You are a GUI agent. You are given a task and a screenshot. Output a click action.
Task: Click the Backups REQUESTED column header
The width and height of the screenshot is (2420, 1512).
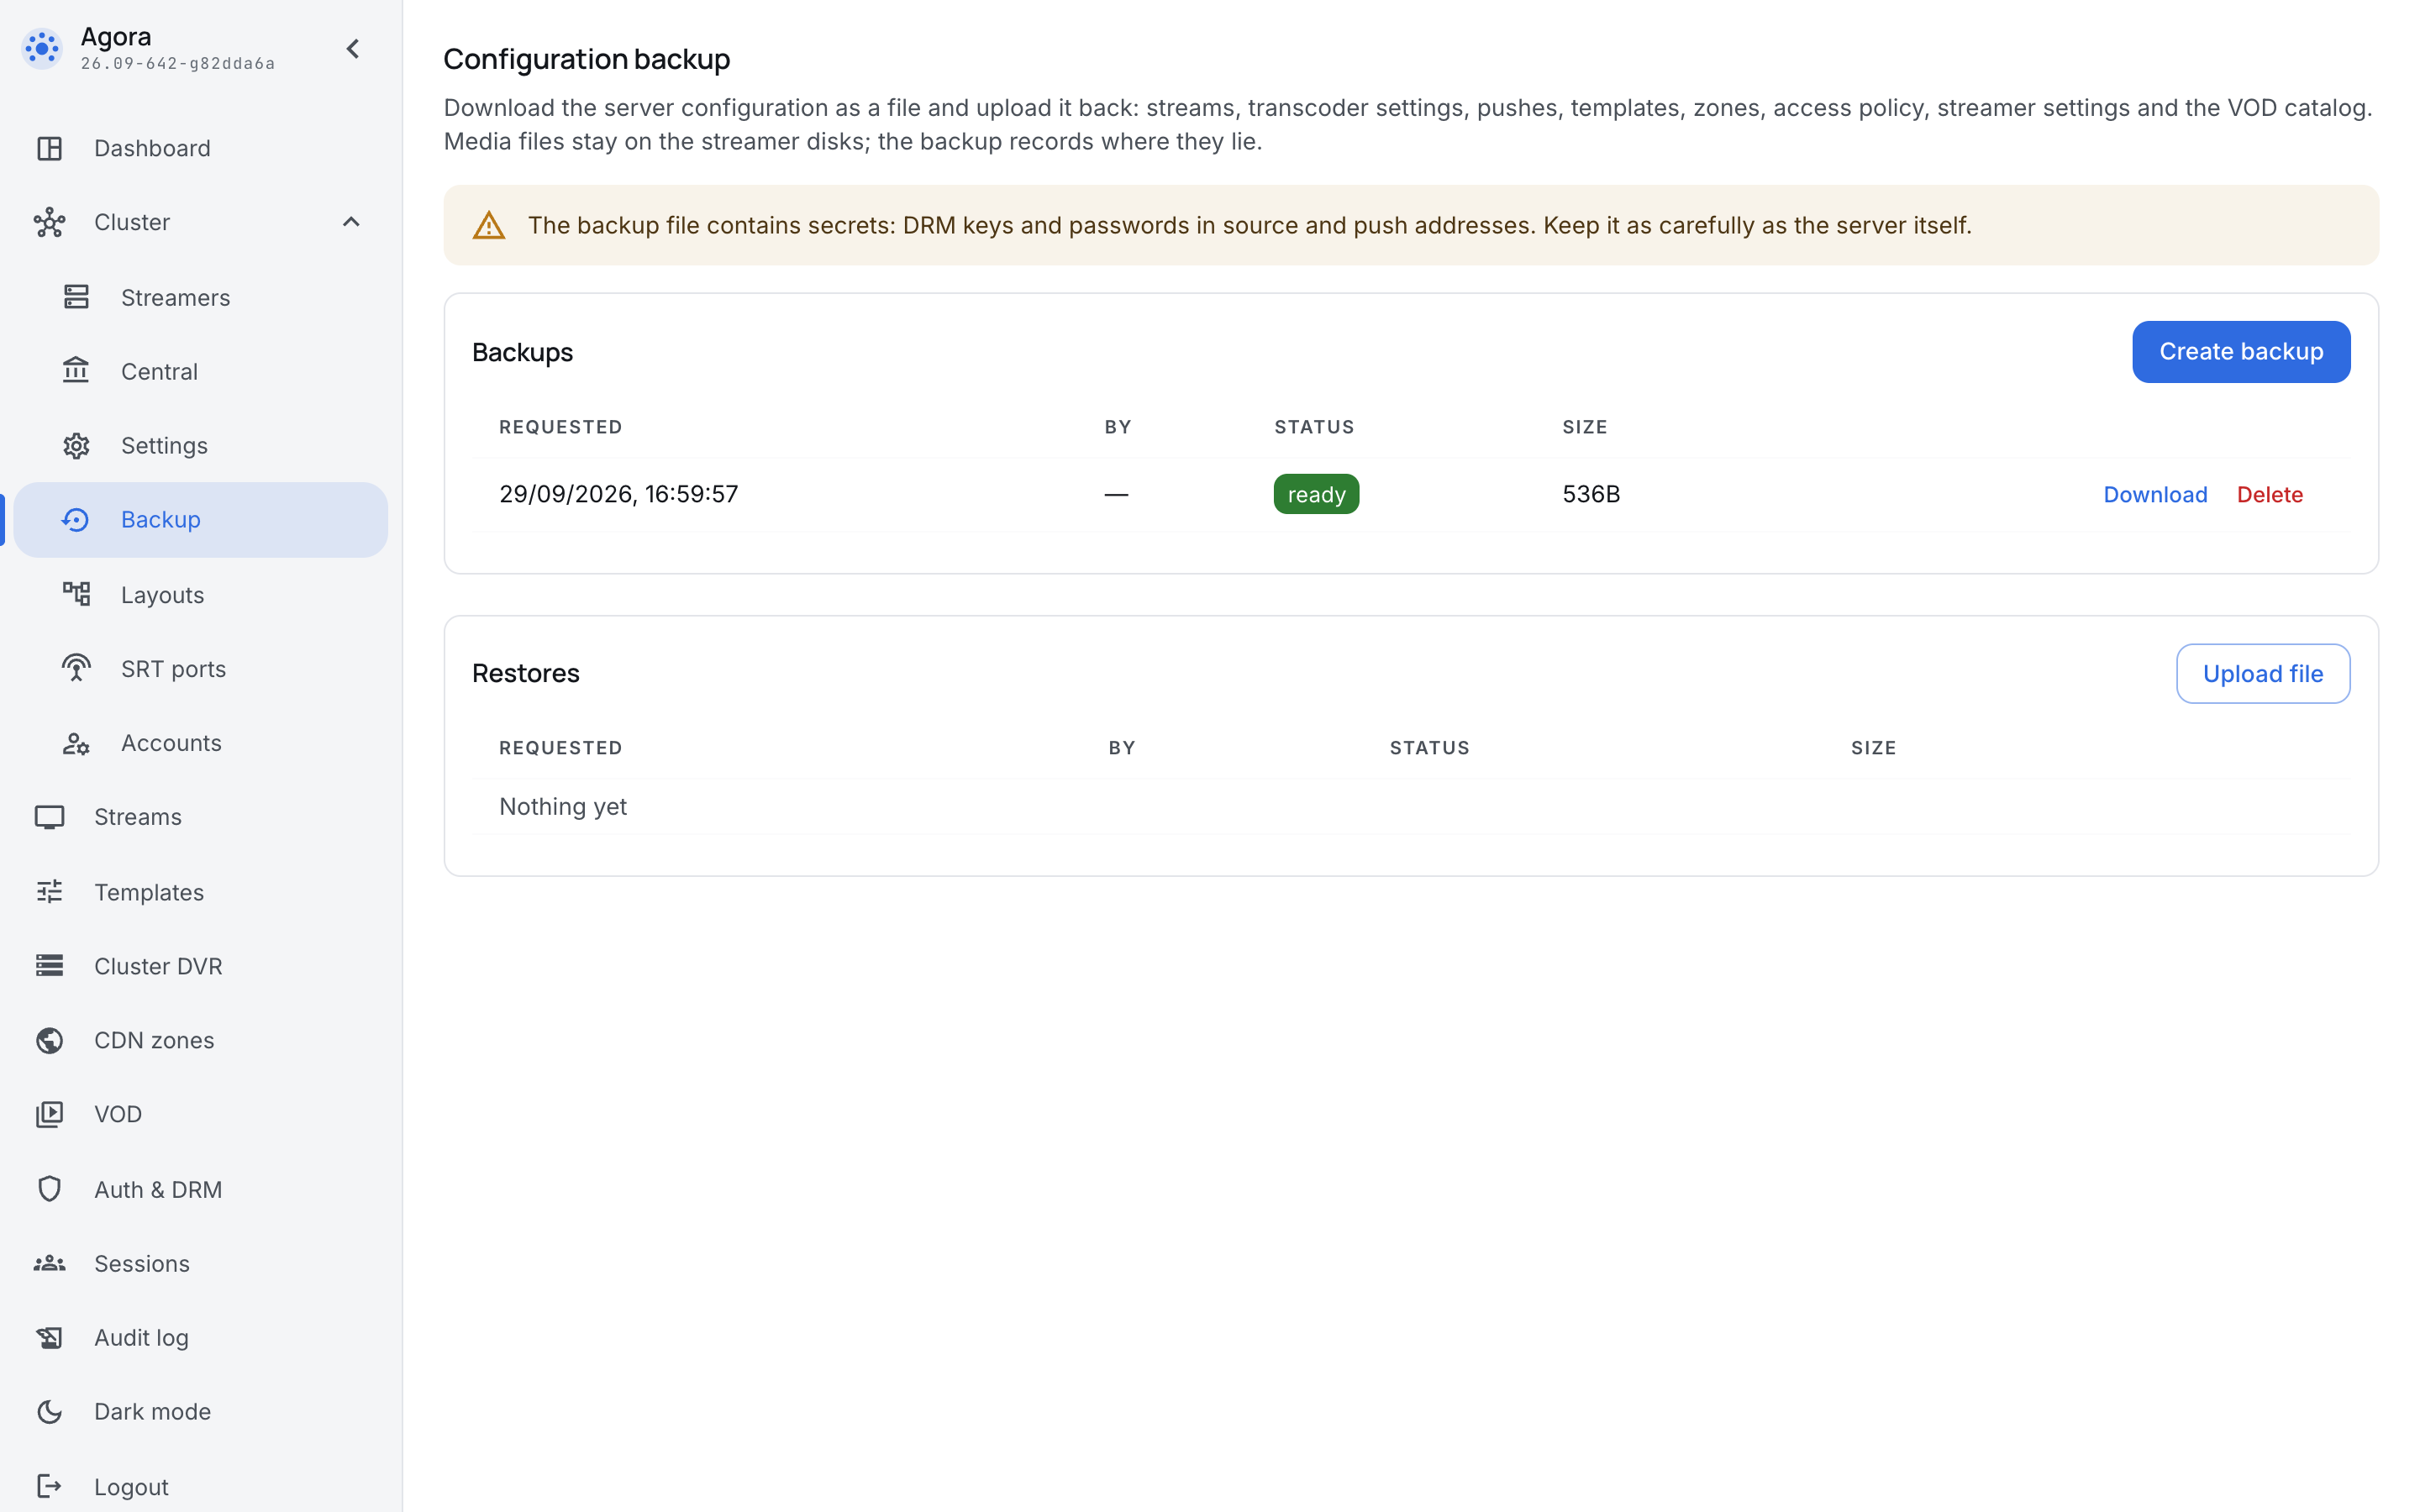[x=560, y=427]
